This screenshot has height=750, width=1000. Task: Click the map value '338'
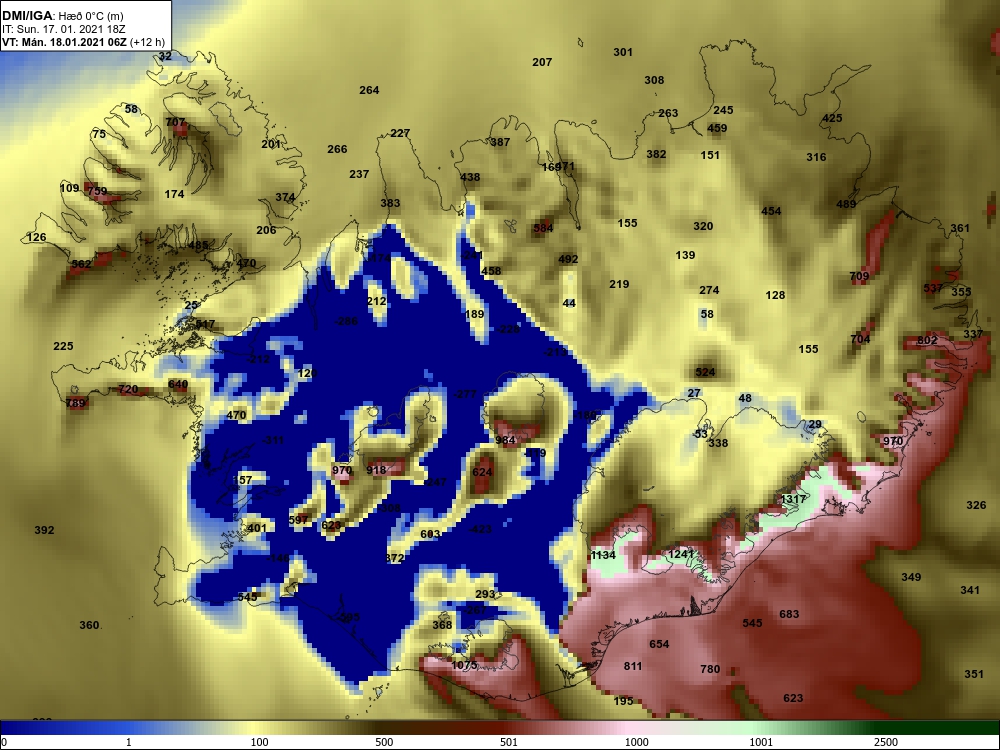(718, 443)
